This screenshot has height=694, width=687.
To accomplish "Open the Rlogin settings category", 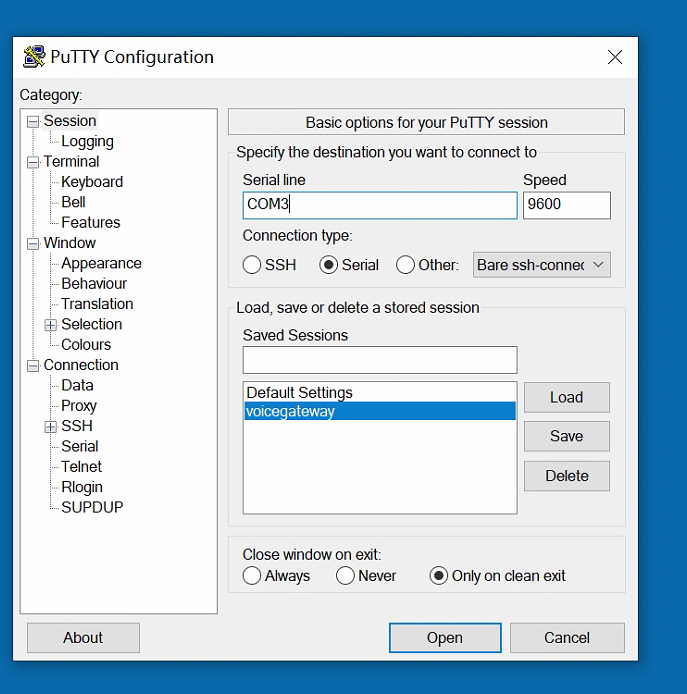I will 82,487.
